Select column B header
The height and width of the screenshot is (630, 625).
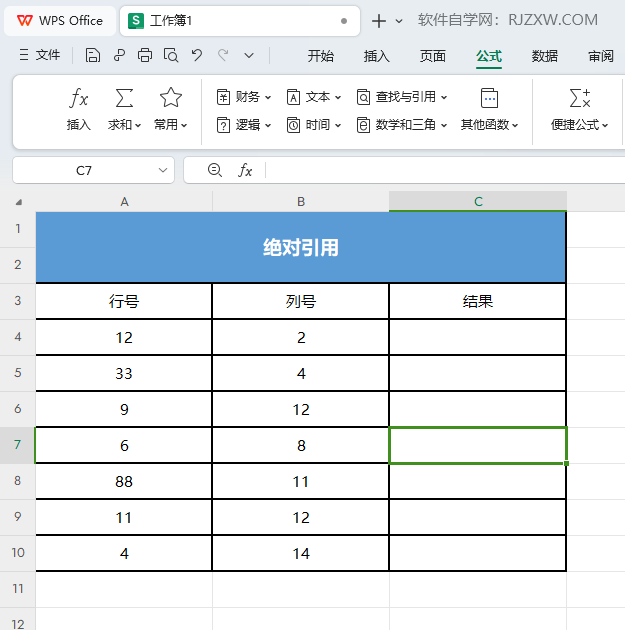click(301, 201)
